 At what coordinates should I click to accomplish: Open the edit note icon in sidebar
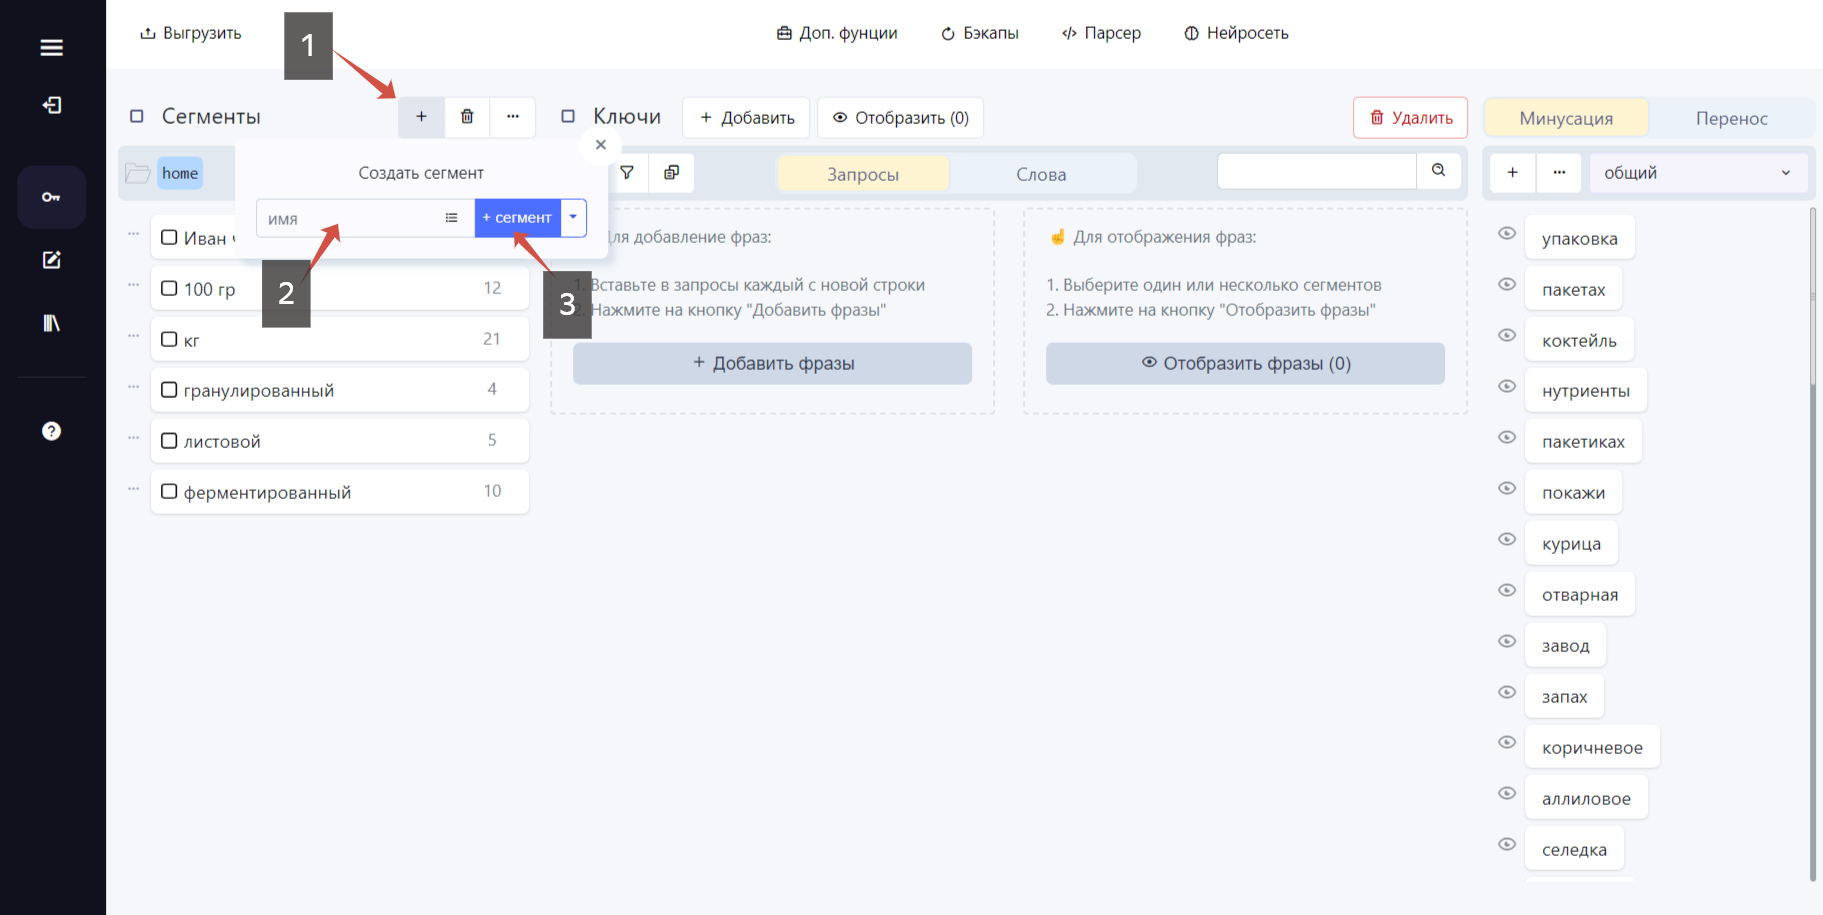[51, 260]
